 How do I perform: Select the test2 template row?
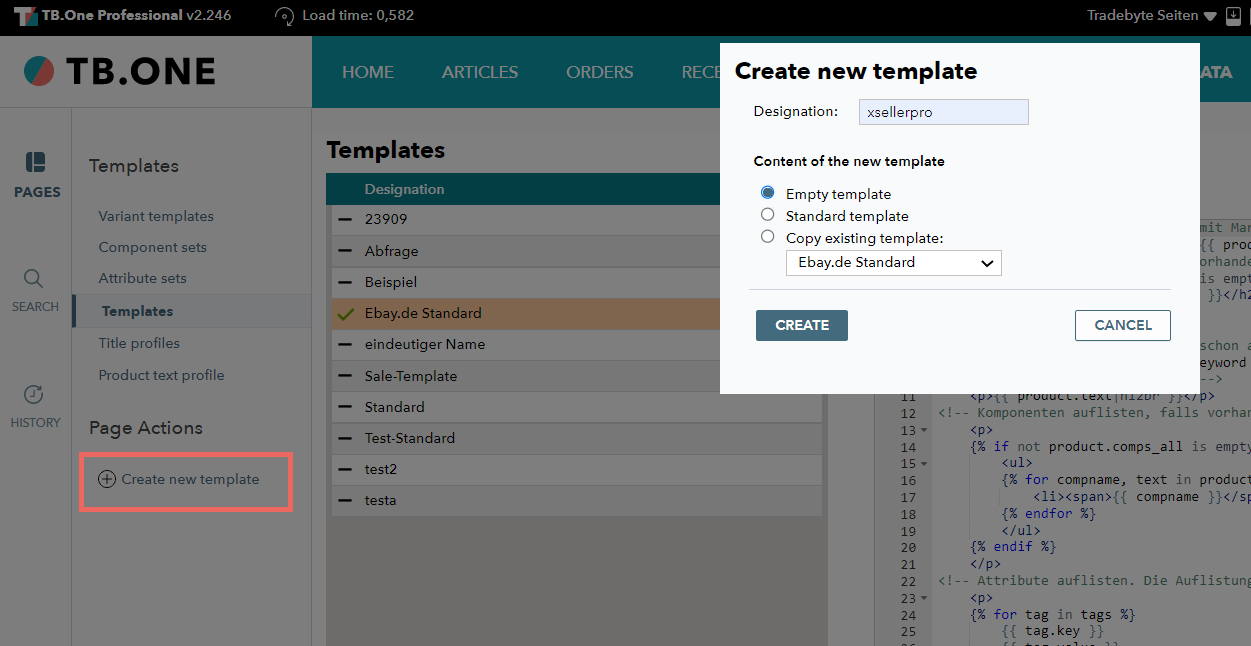pos(577,469)
